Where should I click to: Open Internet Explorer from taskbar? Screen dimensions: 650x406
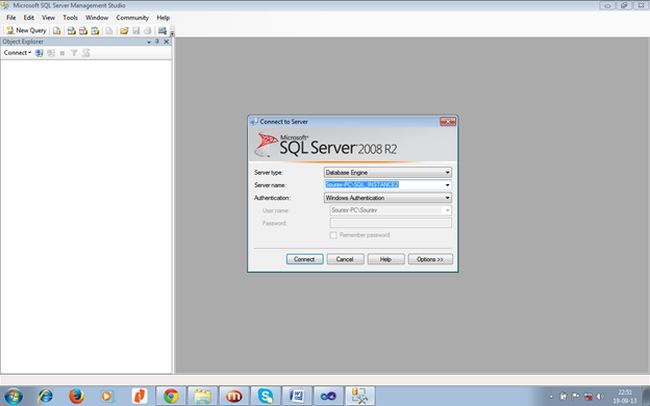pyautogui.click(x=45, y=396)
